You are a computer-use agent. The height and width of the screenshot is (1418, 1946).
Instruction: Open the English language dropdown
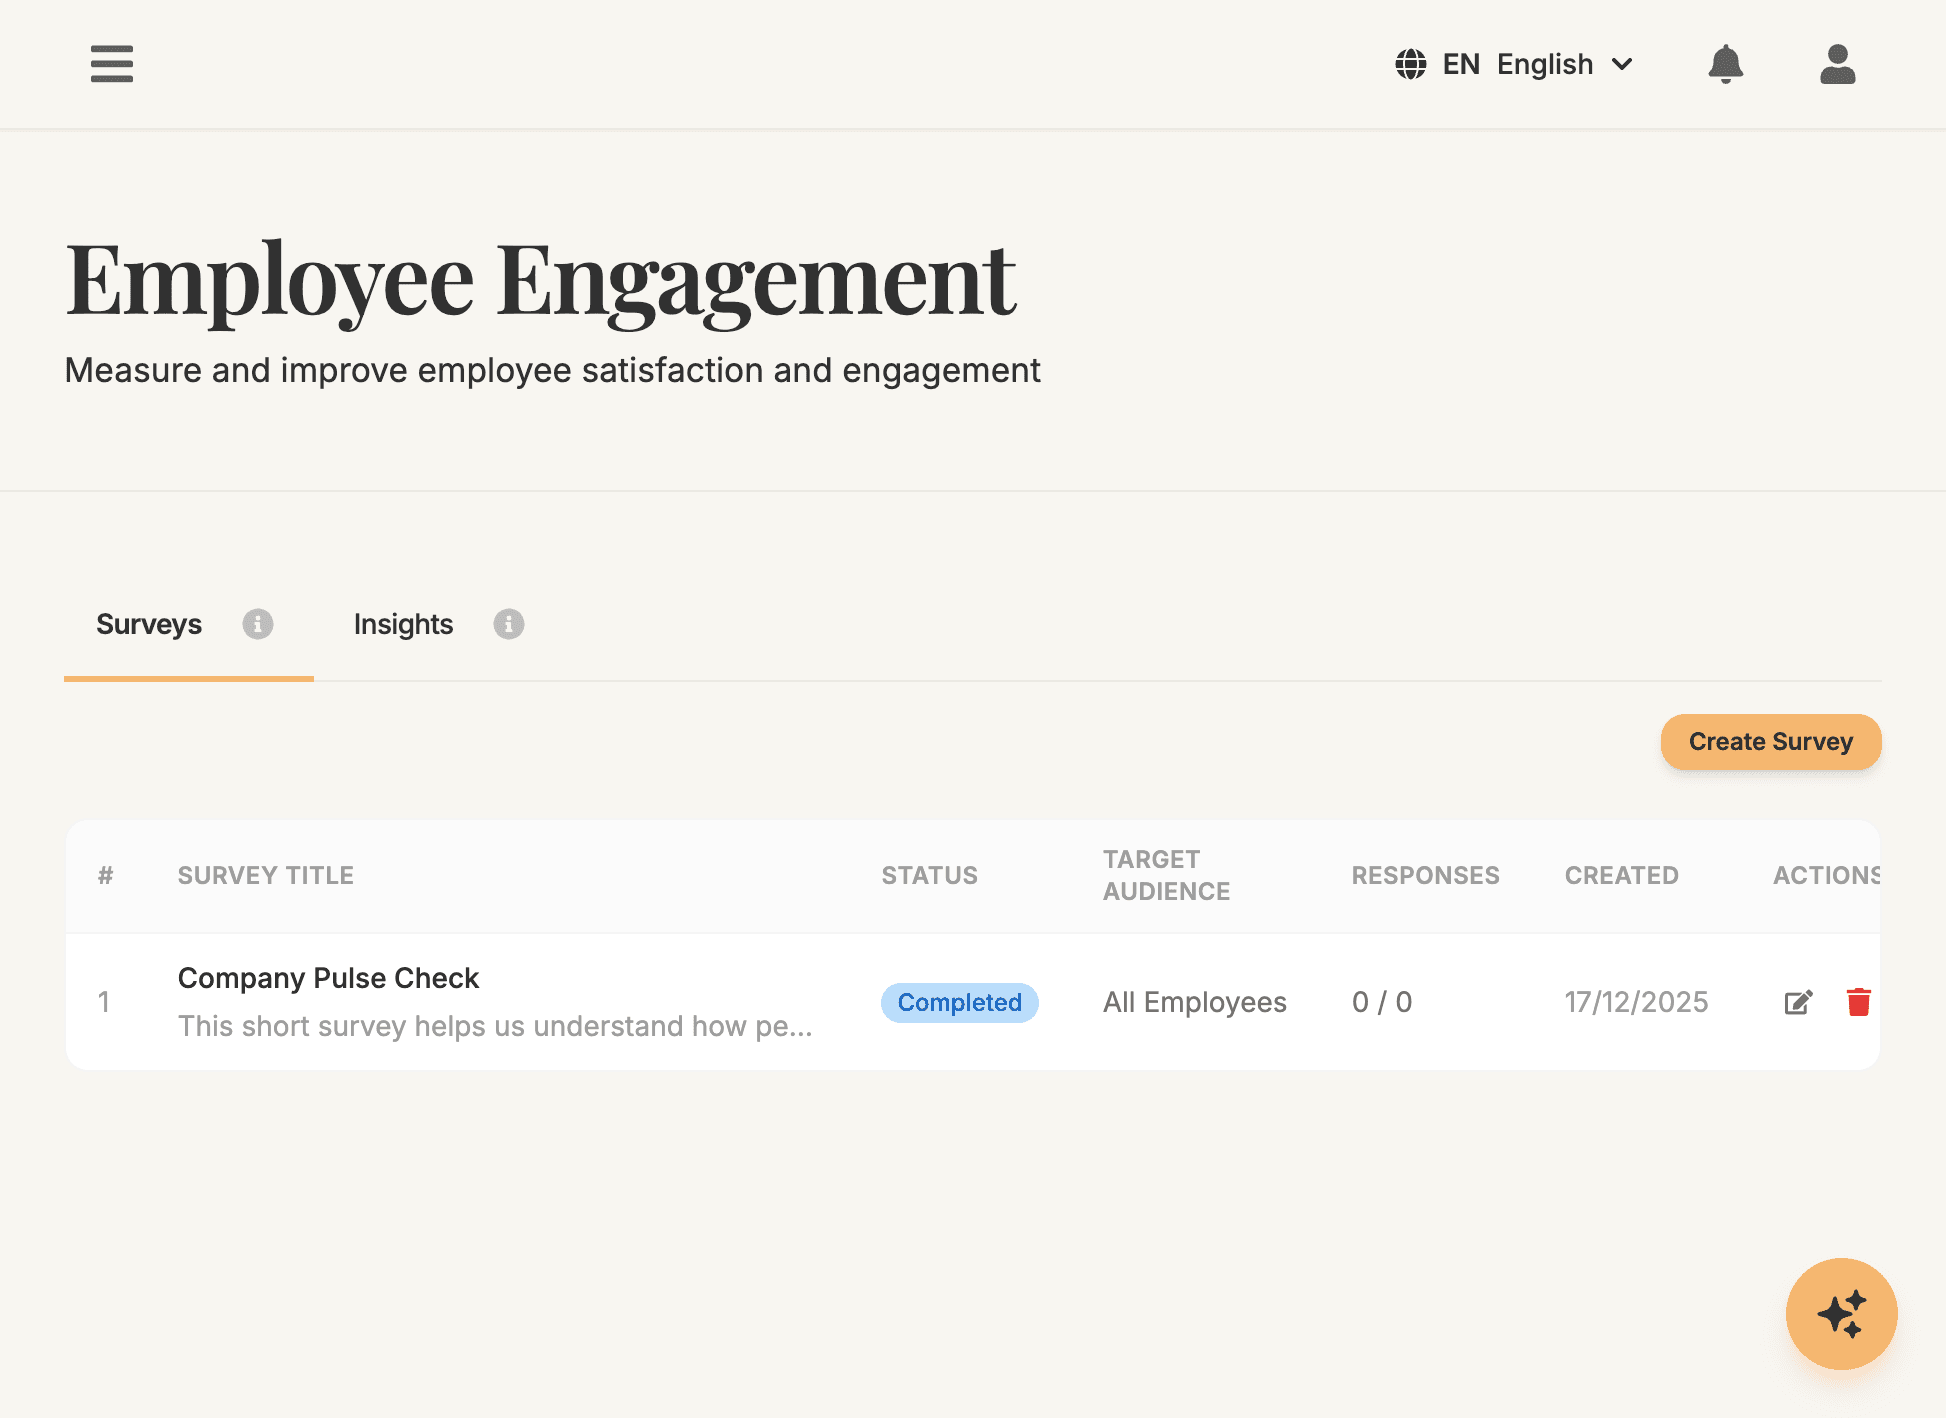pos(1544,63)
